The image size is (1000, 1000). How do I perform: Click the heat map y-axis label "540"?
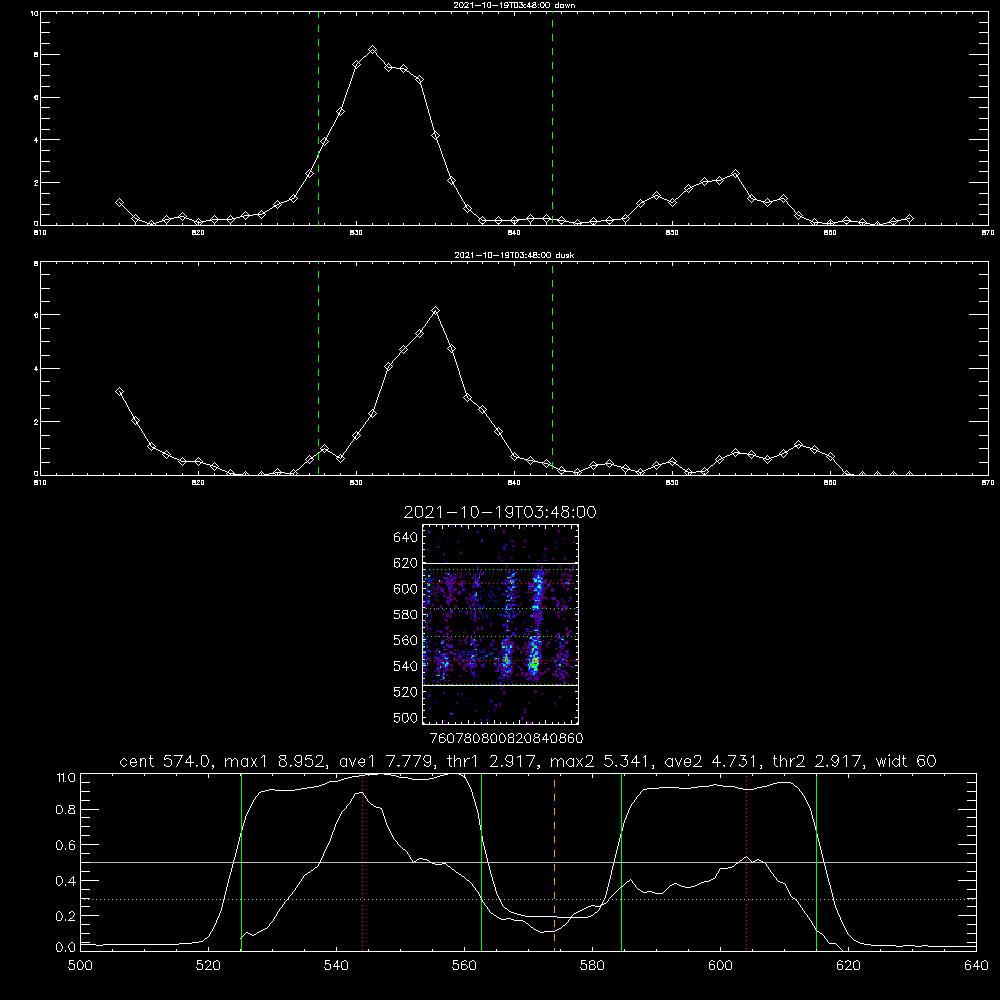pyautogui.click(x=405, y=666)
